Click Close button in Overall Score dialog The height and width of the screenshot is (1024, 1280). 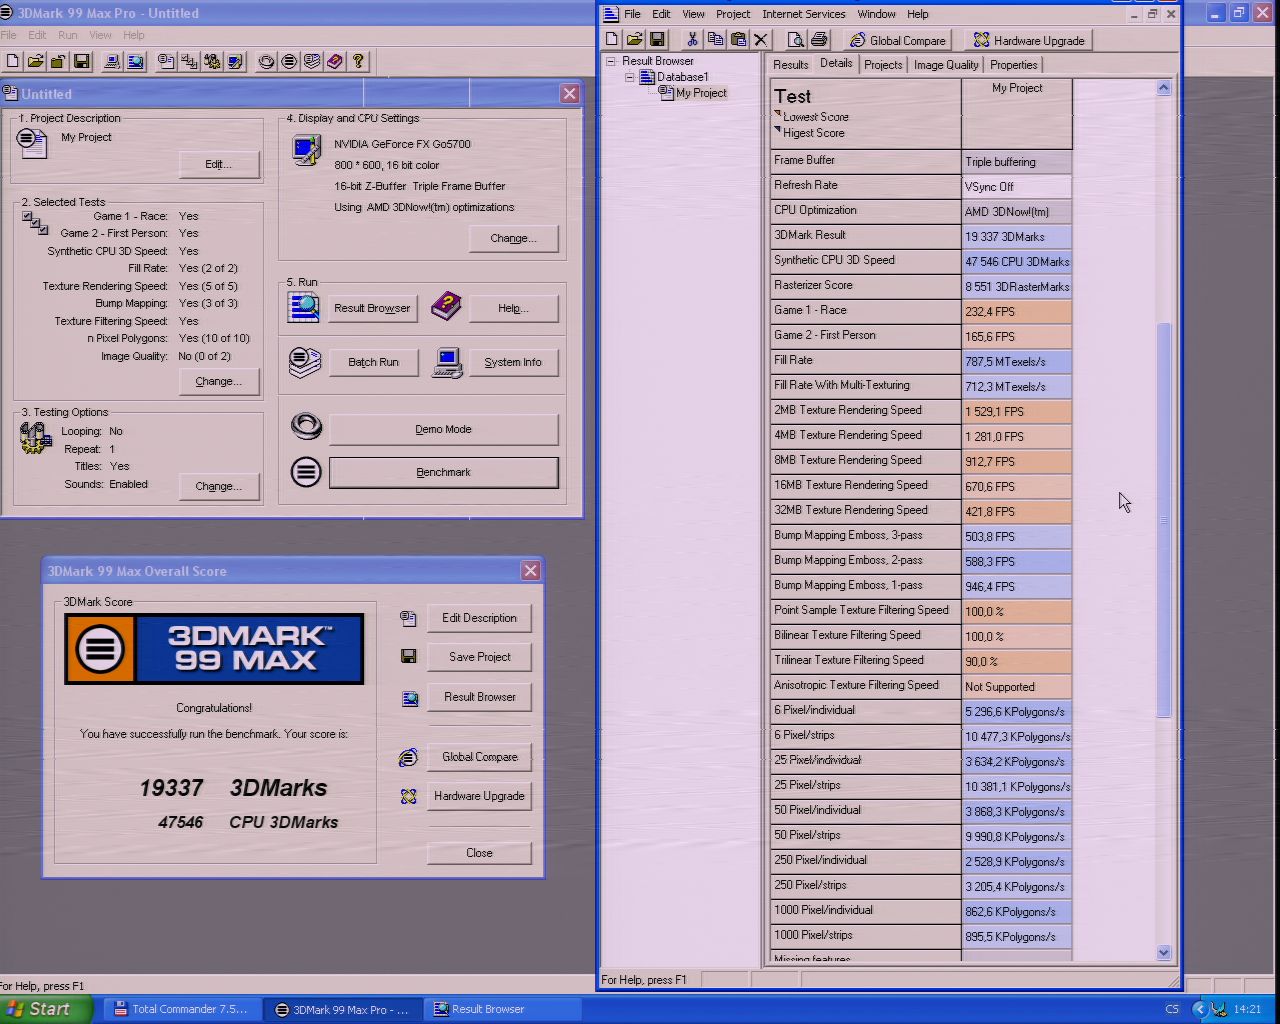[479, 853]
